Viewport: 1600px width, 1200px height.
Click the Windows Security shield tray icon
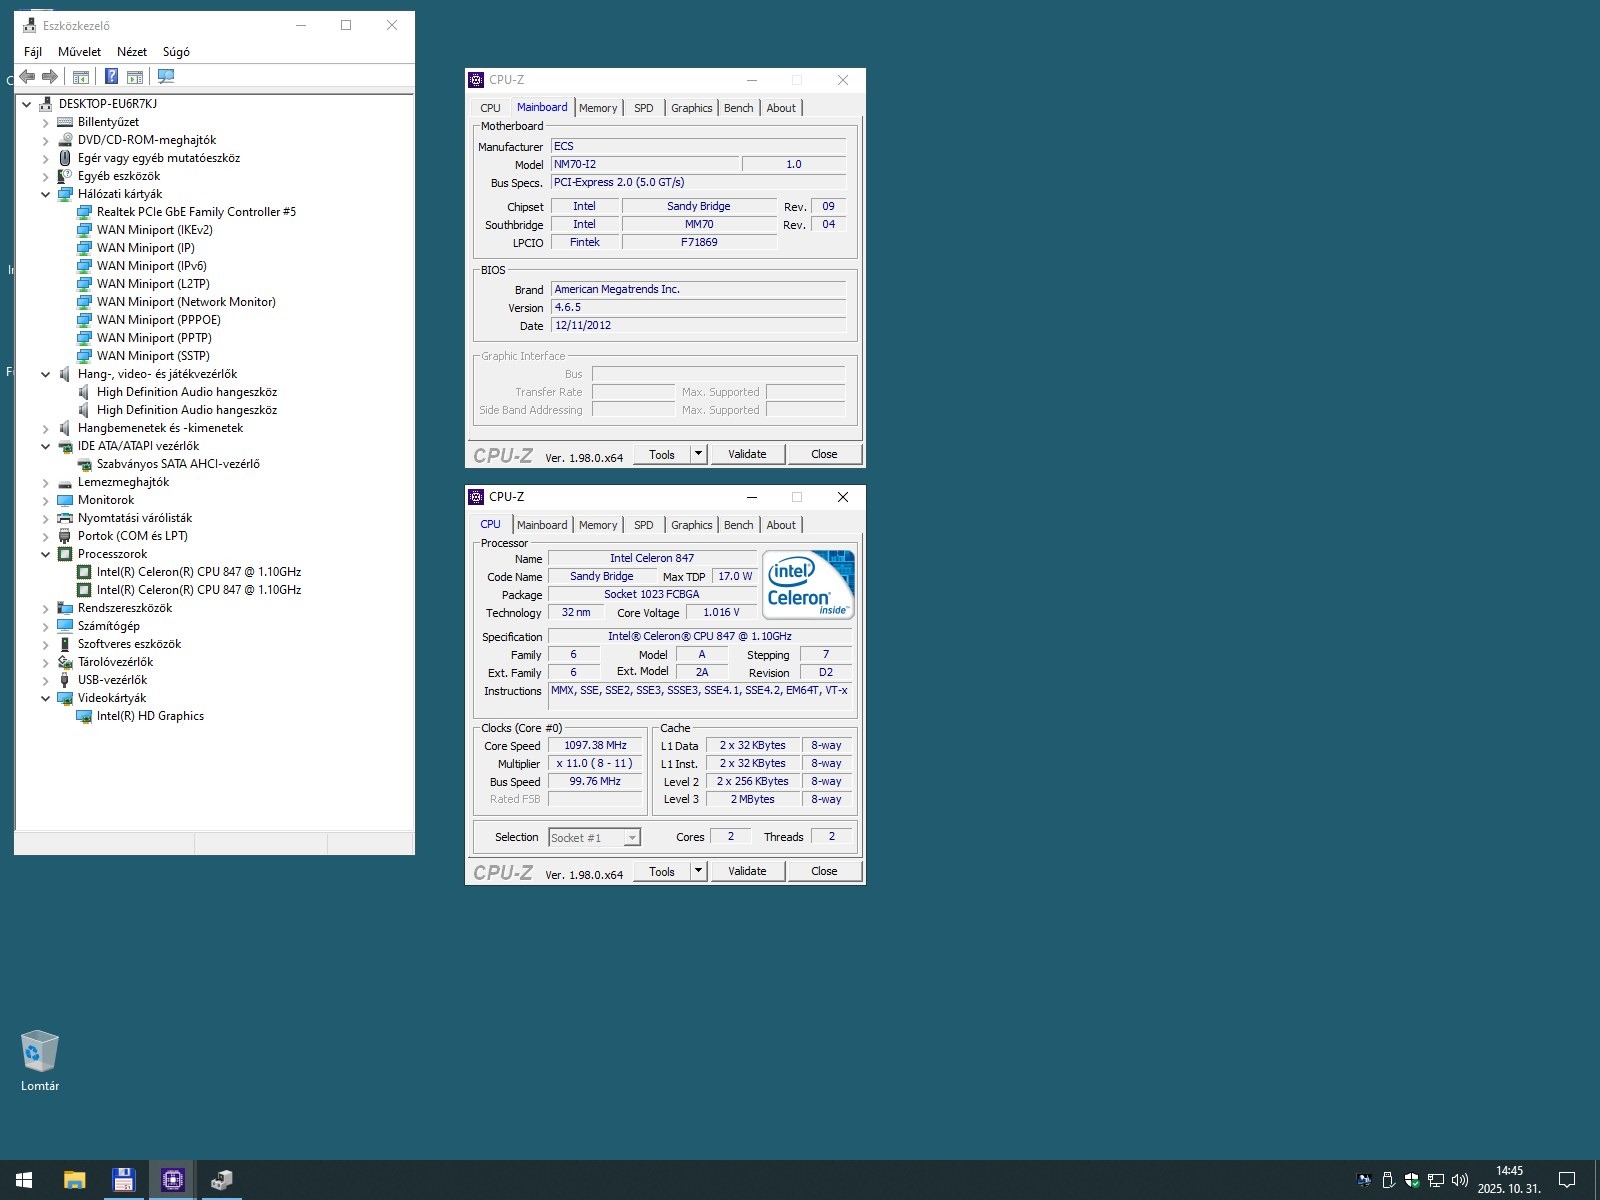point(1412,1180)
